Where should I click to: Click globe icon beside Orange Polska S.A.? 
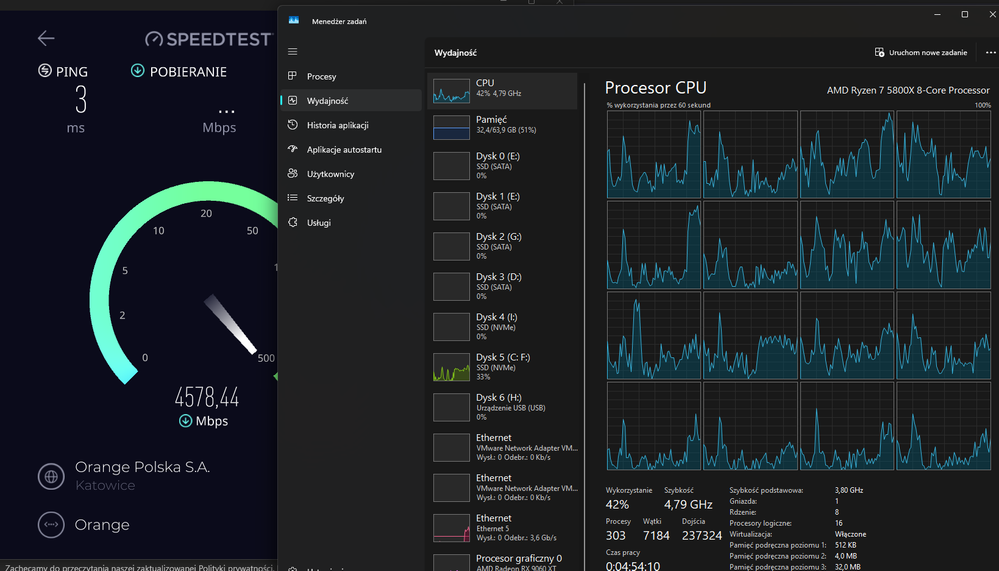point(51,476)
